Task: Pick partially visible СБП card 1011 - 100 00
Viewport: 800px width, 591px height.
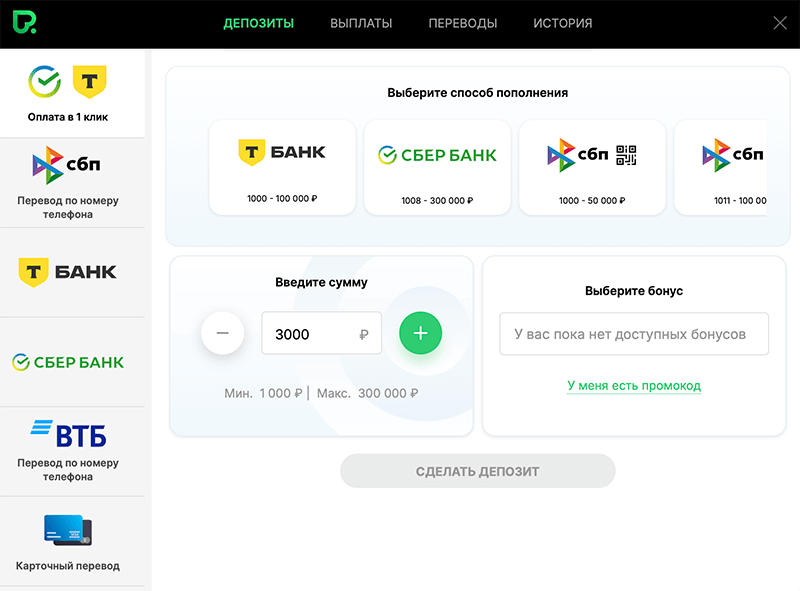Action: pyautogui.click(x=720, y=168)
